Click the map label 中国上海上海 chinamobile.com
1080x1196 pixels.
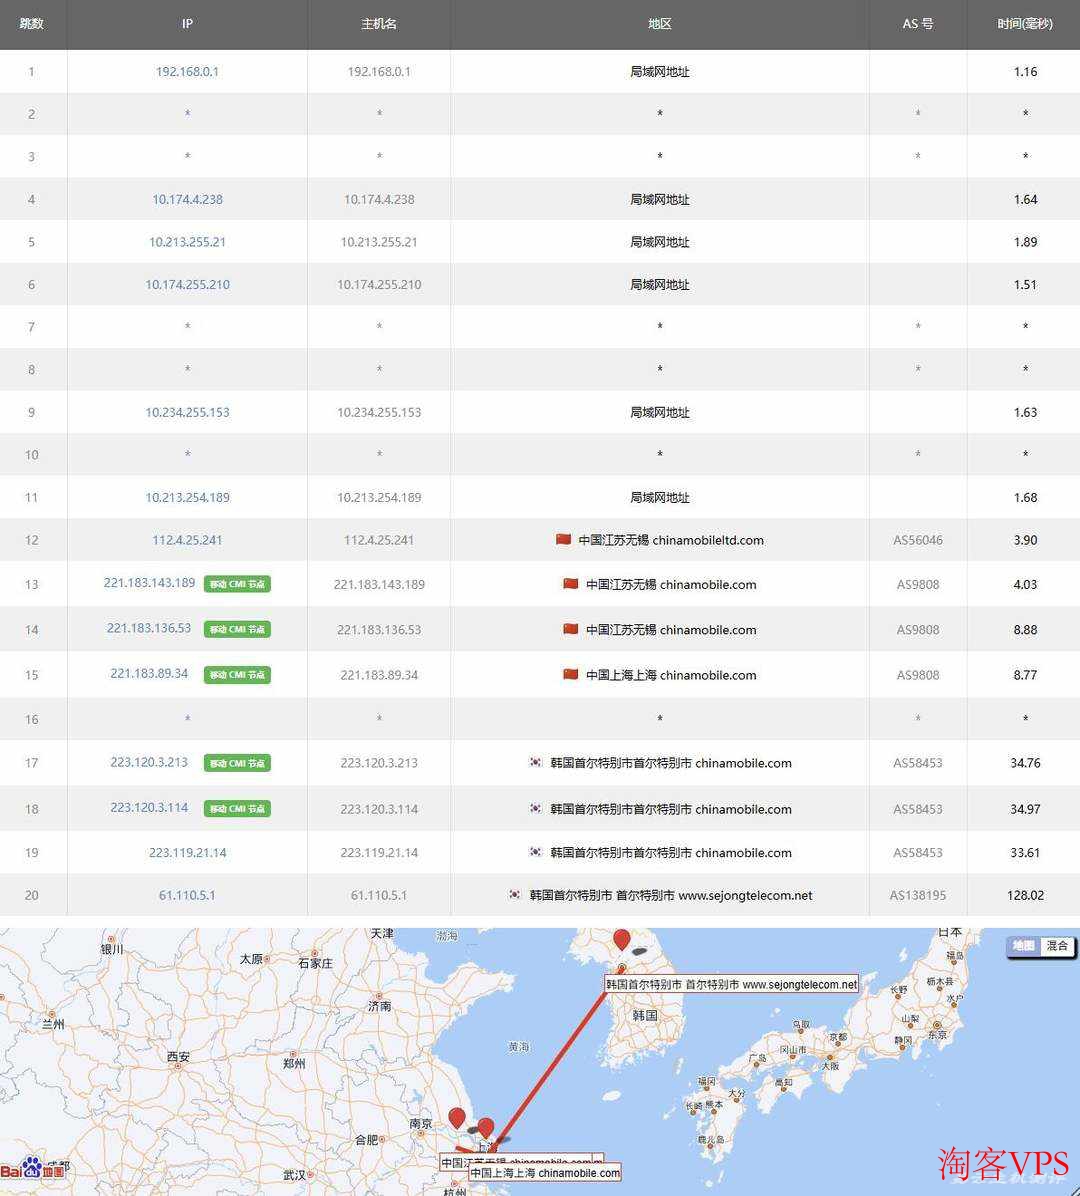point(545,1173)
